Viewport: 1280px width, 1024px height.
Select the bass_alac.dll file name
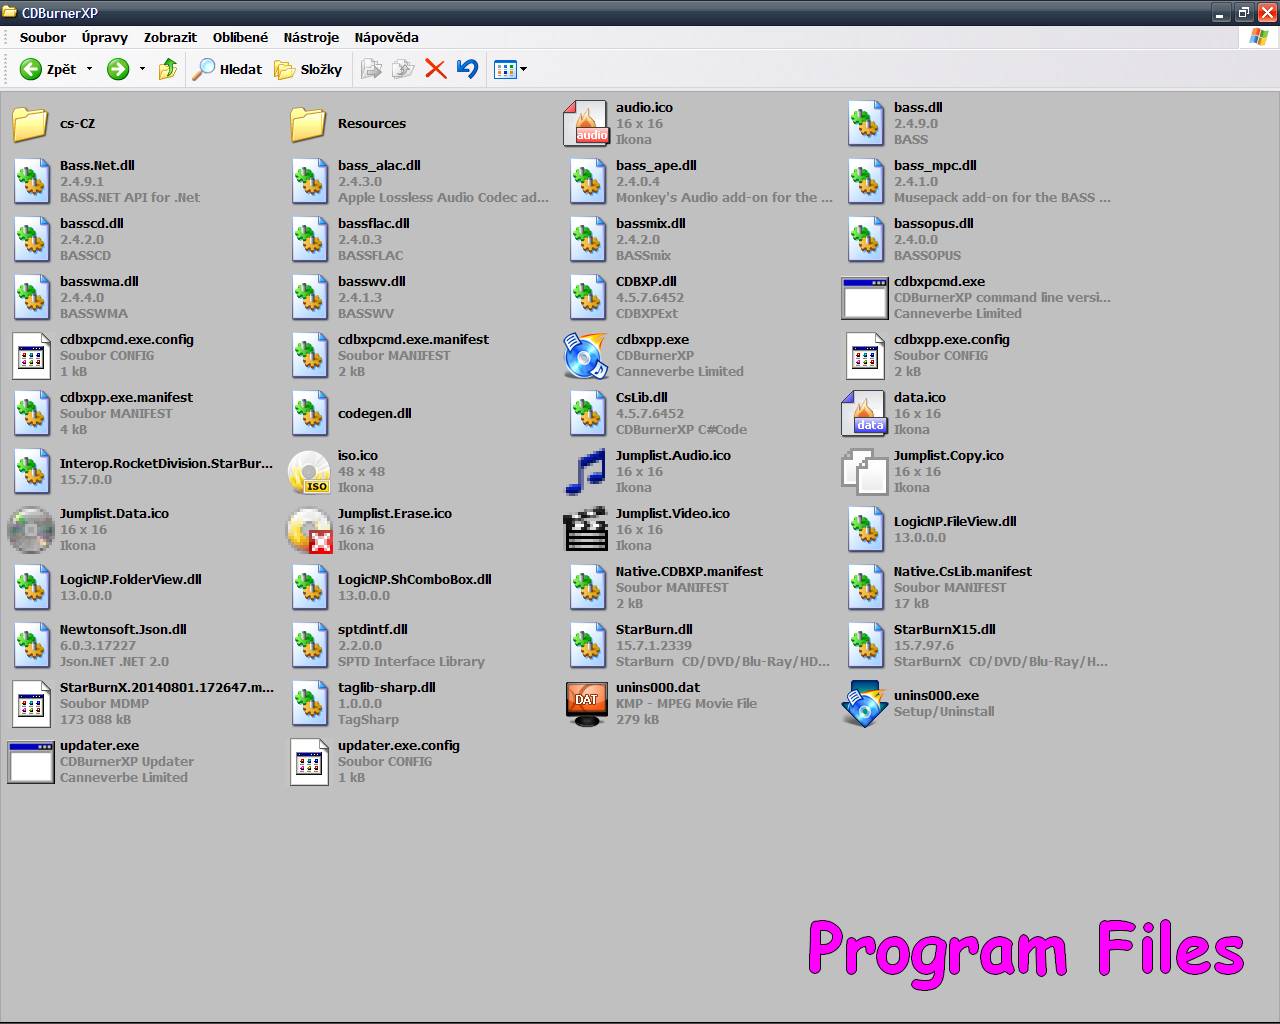pyautogui.click(x=379, y=165)
